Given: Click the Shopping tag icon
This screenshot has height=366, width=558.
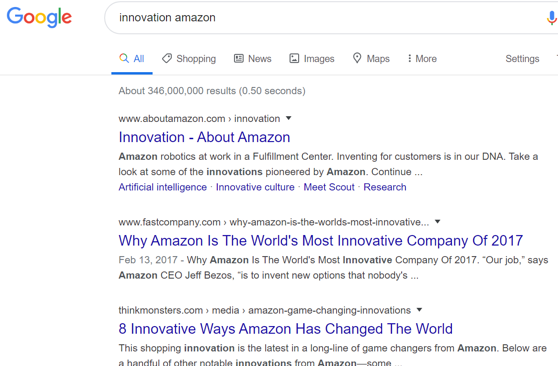Looking at the screenshot, I should [167, 58].
